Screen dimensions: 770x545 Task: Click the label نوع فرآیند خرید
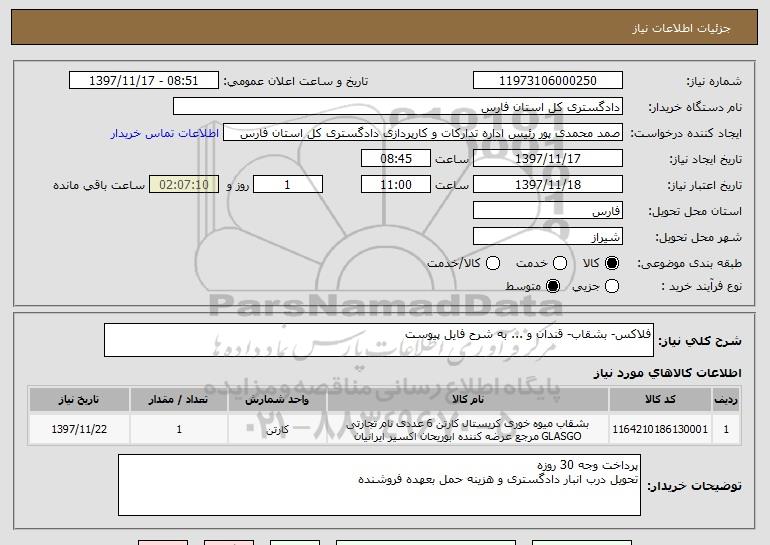pyautogui.click(x=701, y=286)
